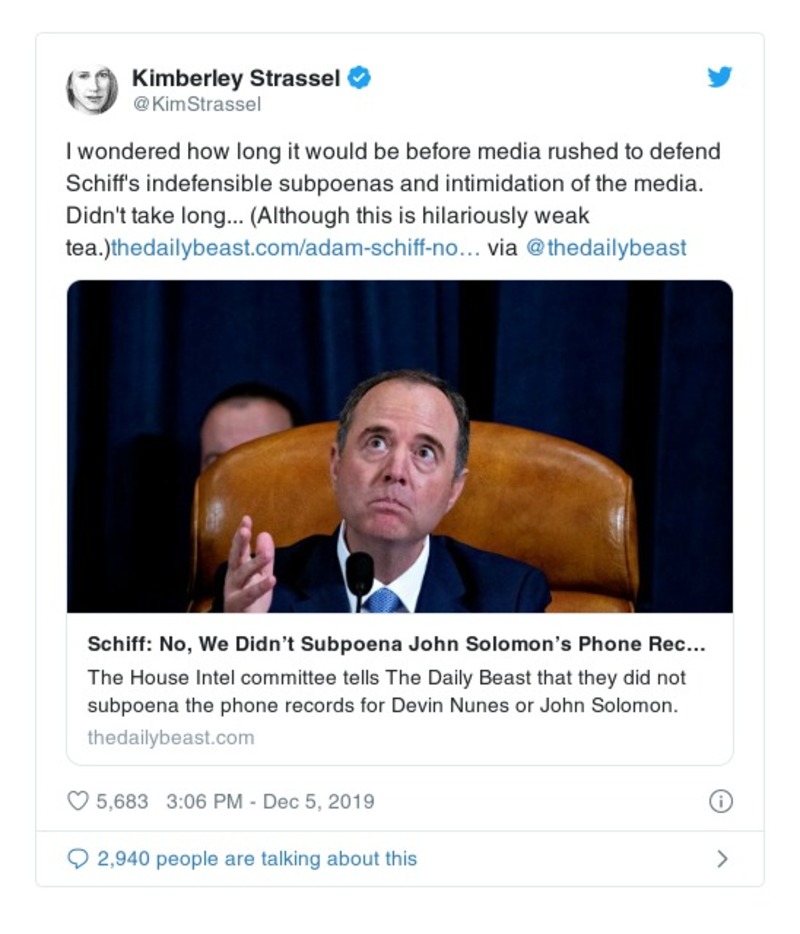Click the @thedailybeast mention
Viewport: 800px width, 934px height.
606,247
